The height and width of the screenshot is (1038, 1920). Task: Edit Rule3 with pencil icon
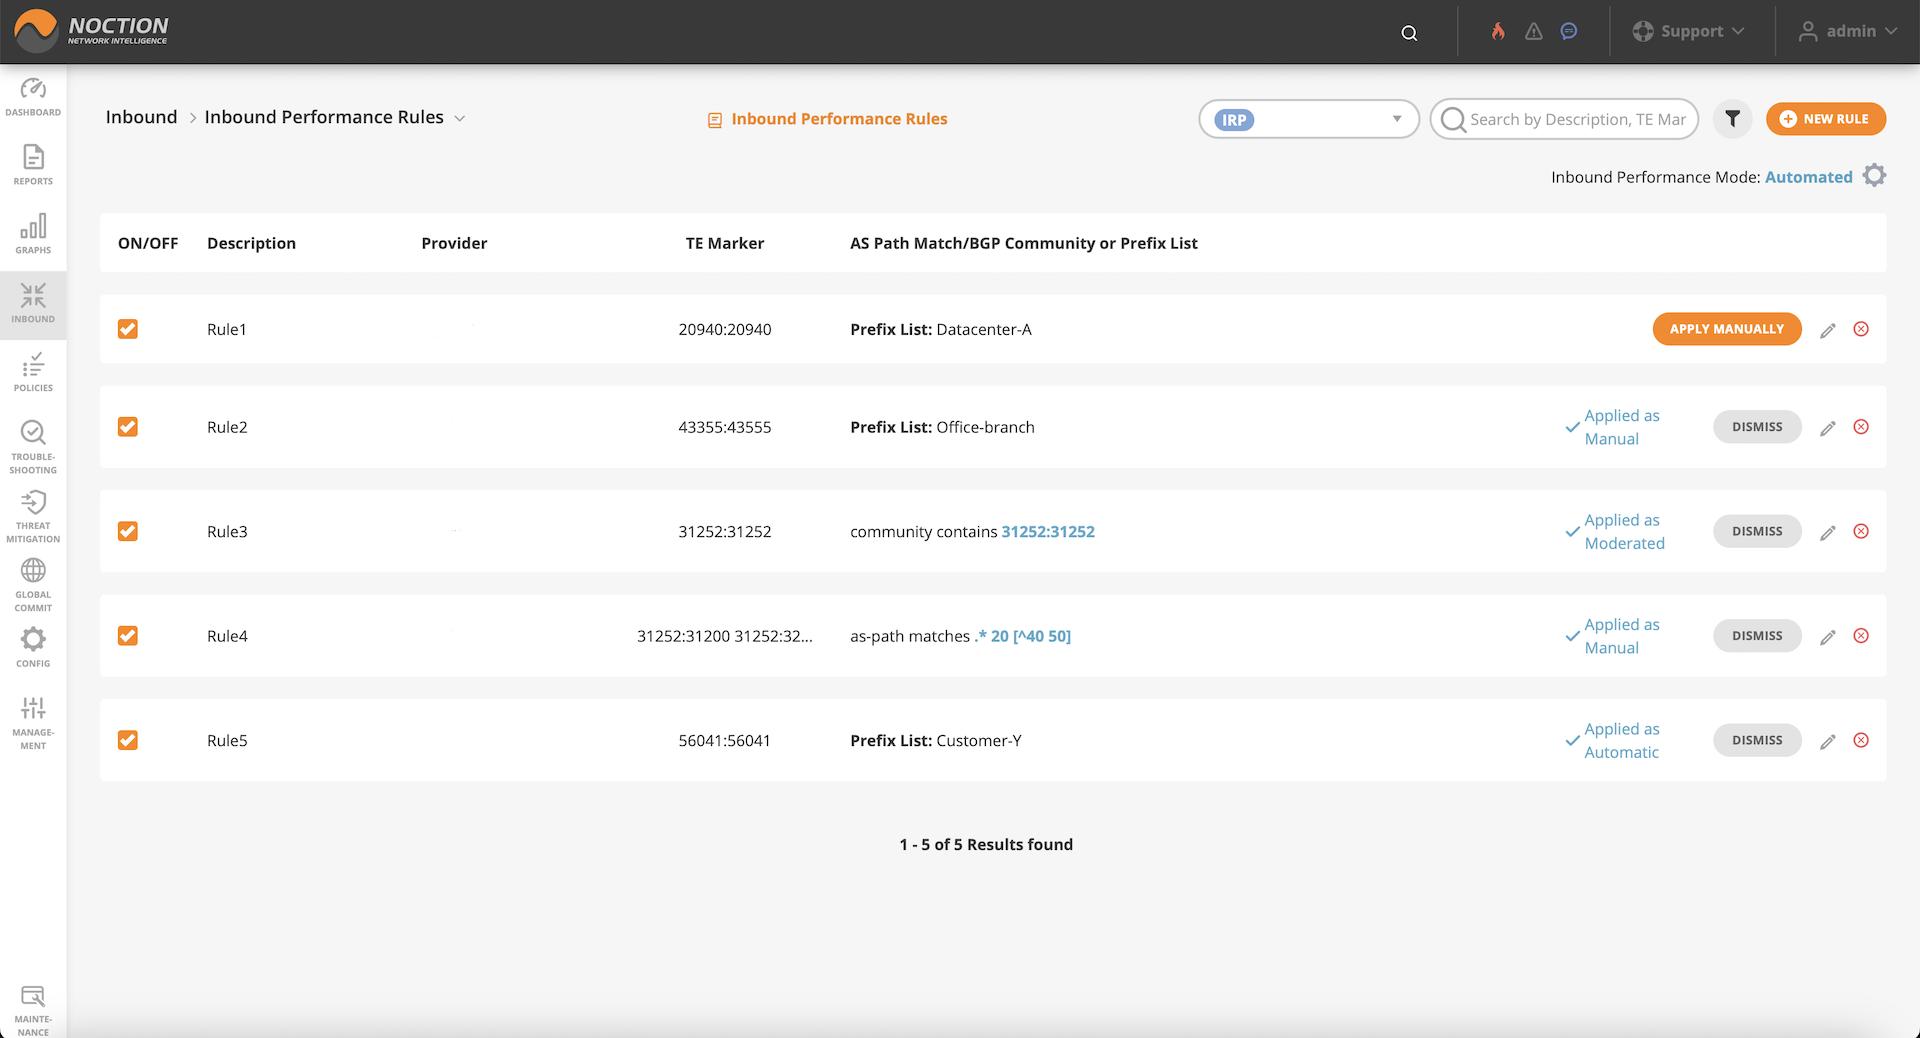[x=1828, y=533]
